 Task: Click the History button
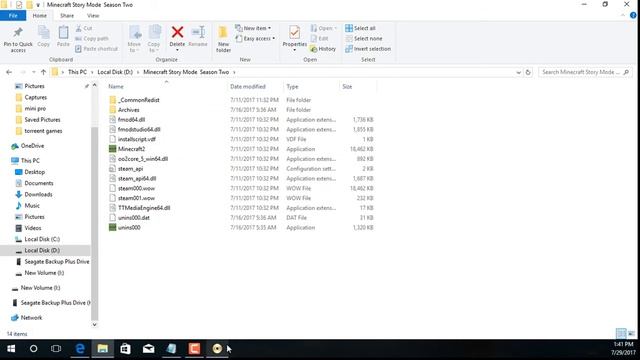tap(323, 49)
